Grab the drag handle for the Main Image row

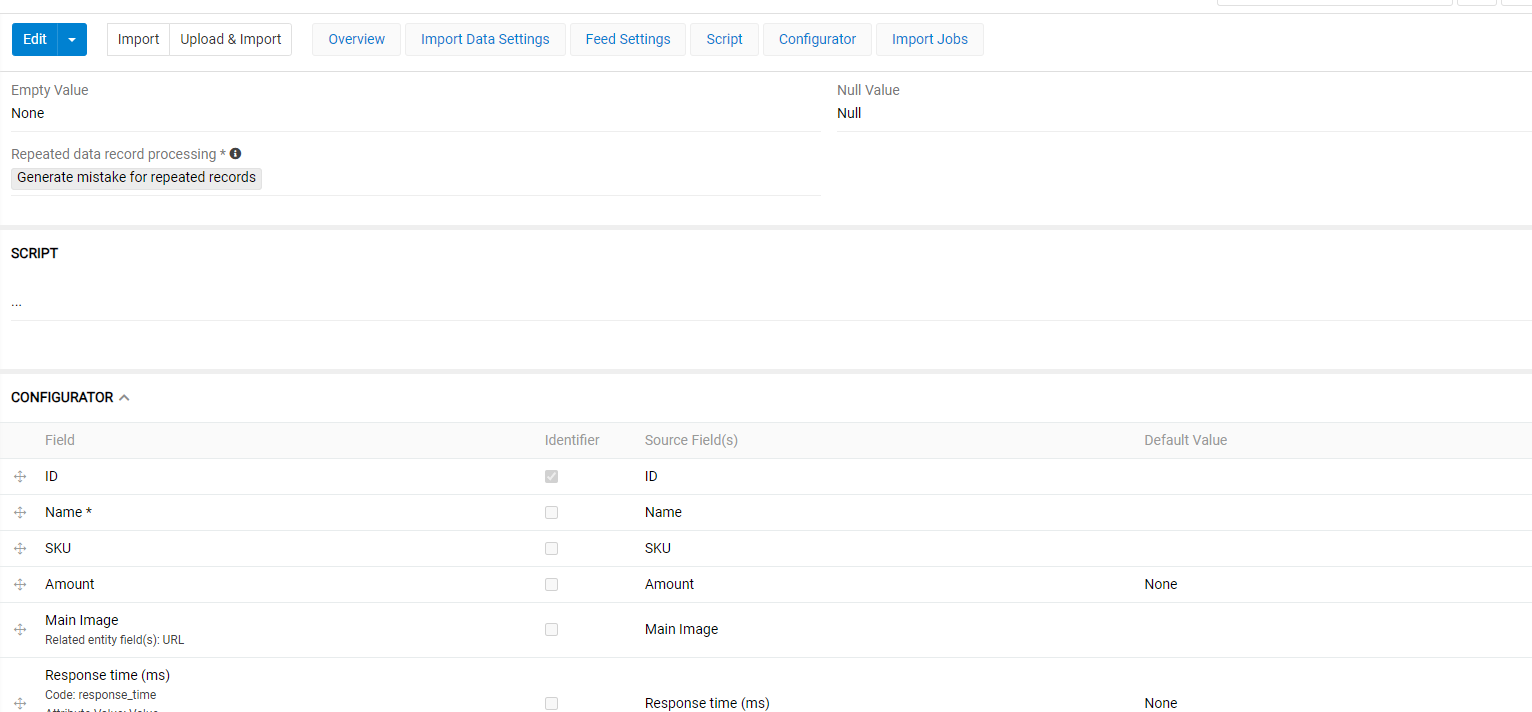click(20, 629)
